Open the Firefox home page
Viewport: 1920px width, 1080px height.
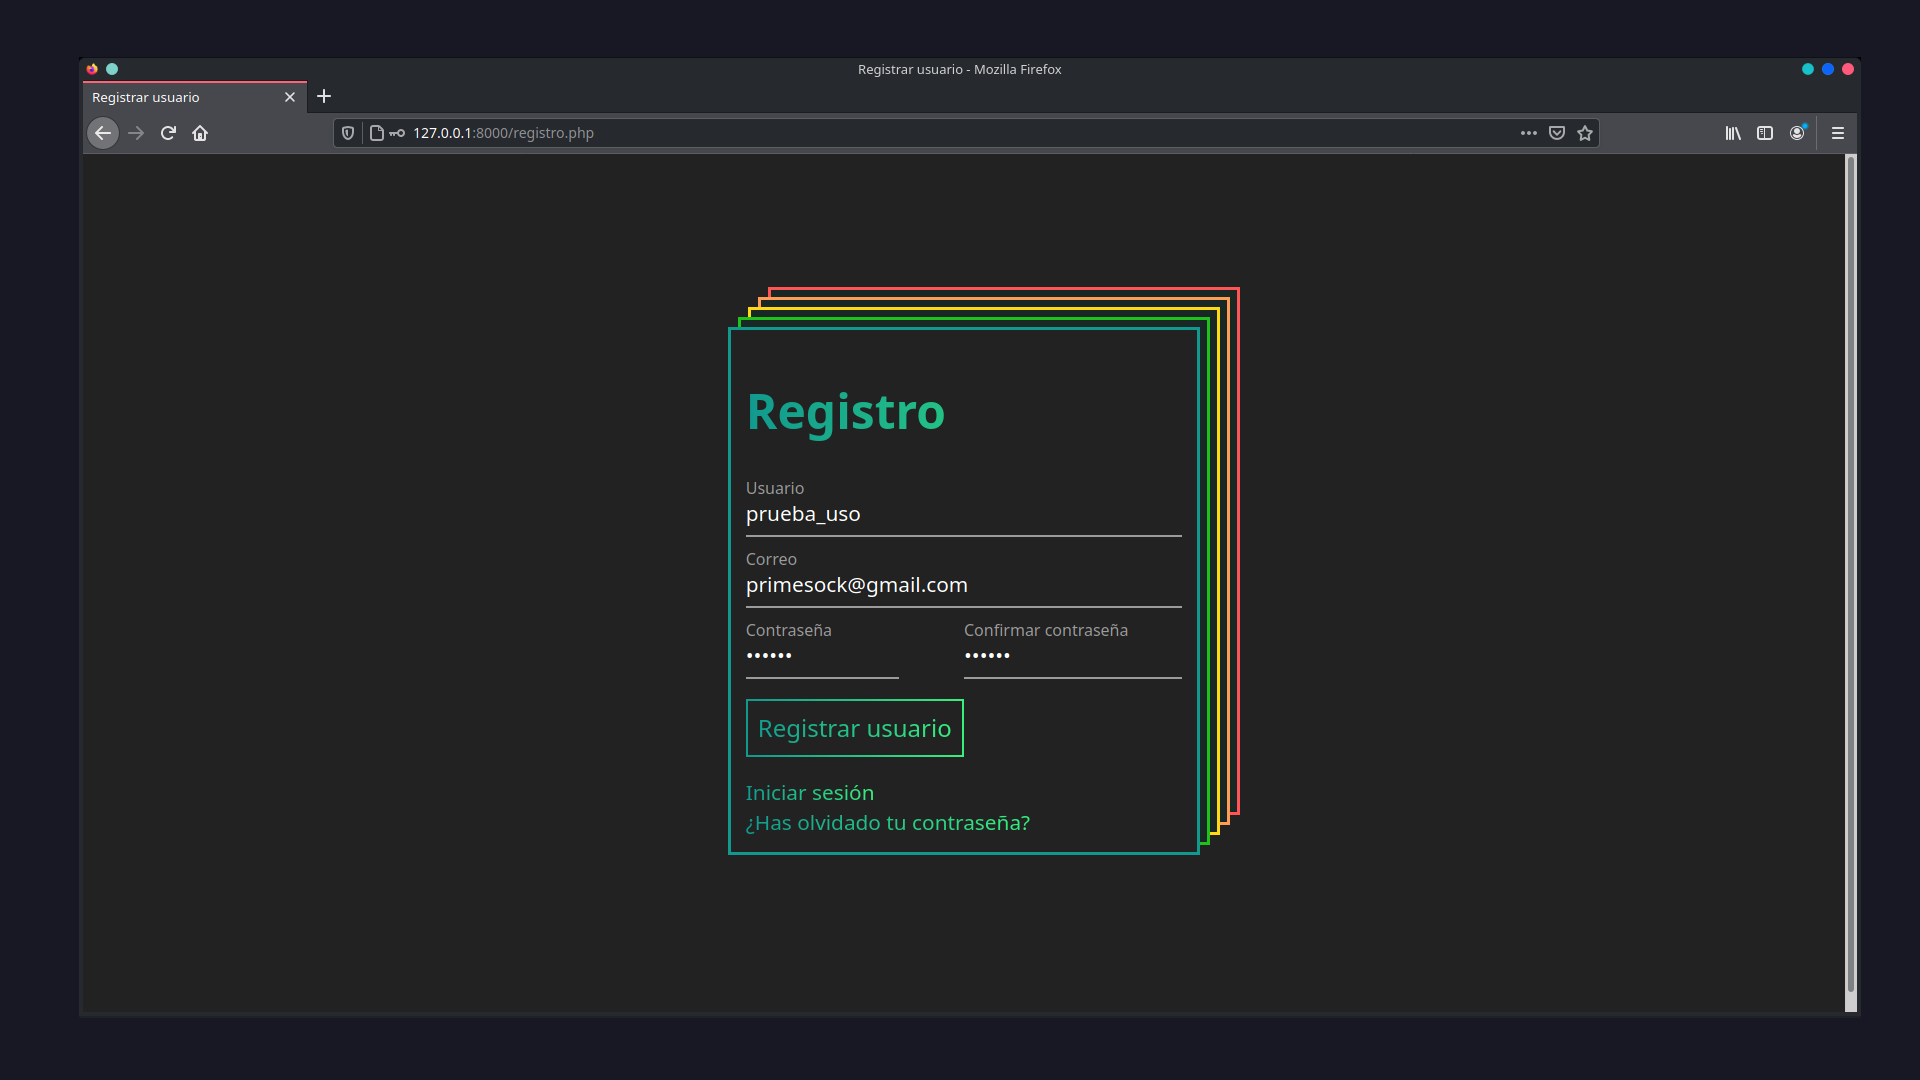pyautogui.click(x=200, y=132)
